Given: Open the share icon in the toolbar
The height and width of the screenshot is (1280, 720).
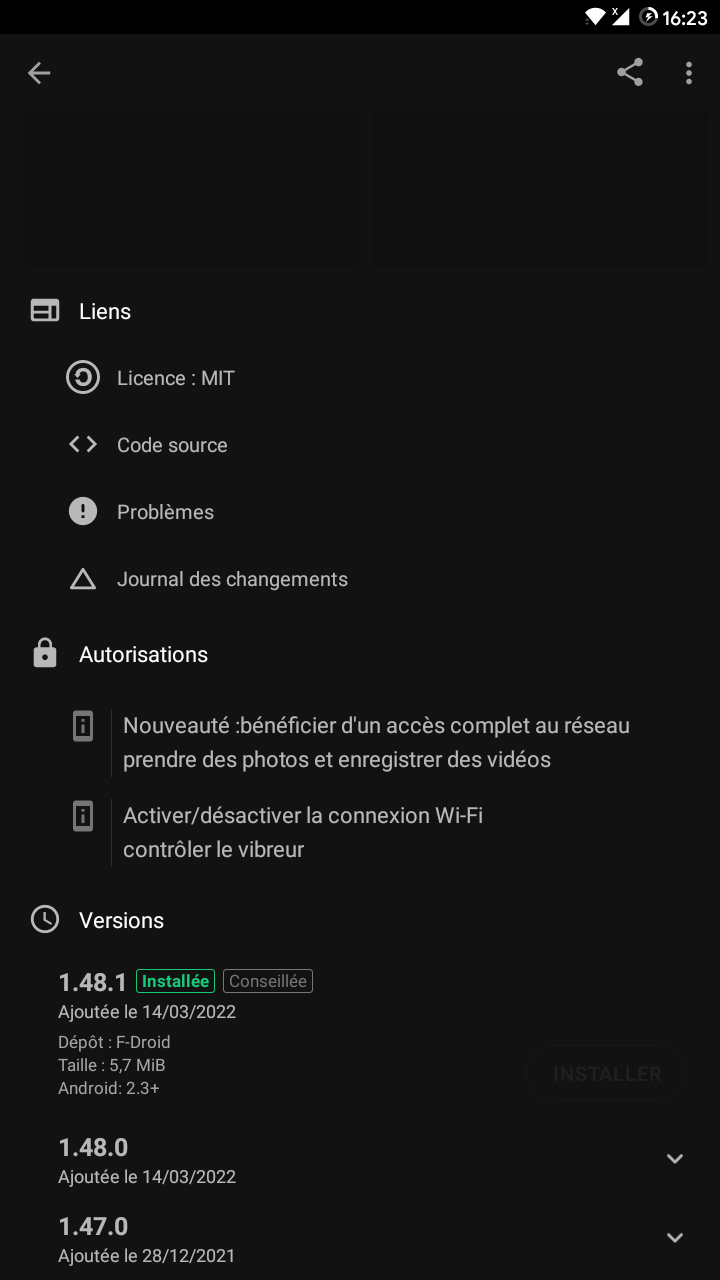Looking at the screenshot, I should point(630,72).
